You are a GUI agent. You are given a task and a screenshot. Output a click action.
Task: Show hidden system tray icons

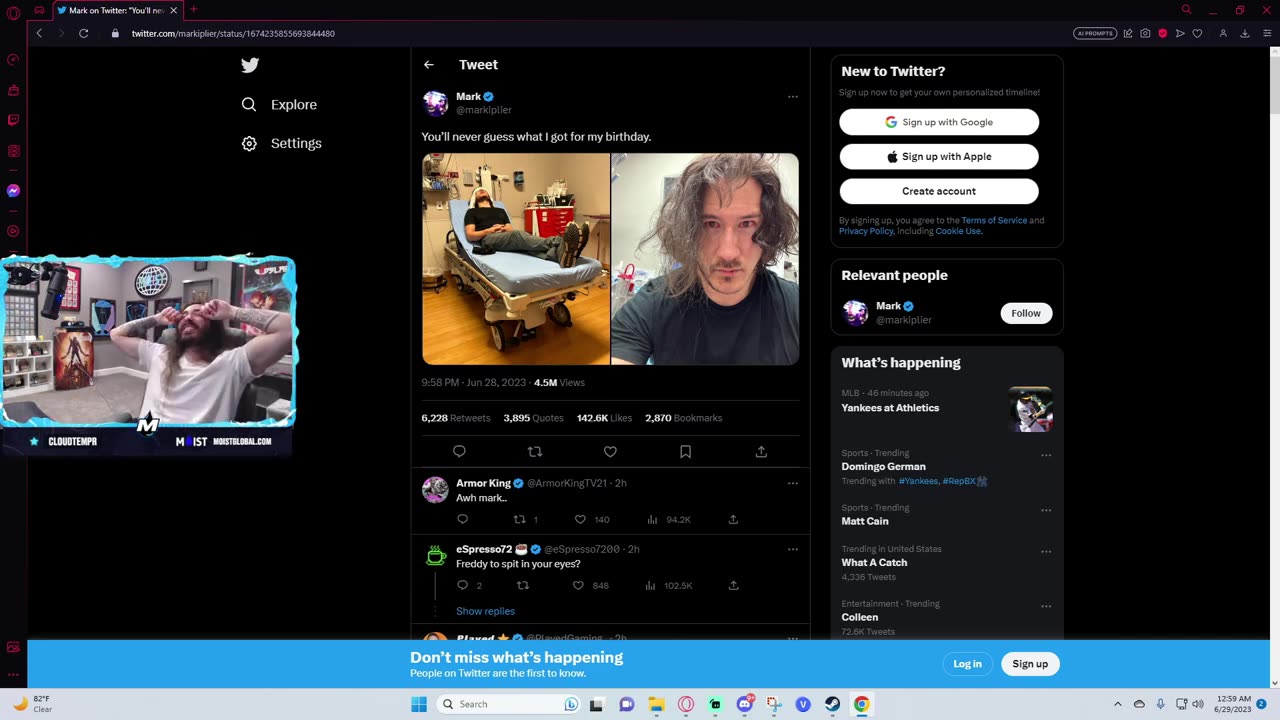1118,704
